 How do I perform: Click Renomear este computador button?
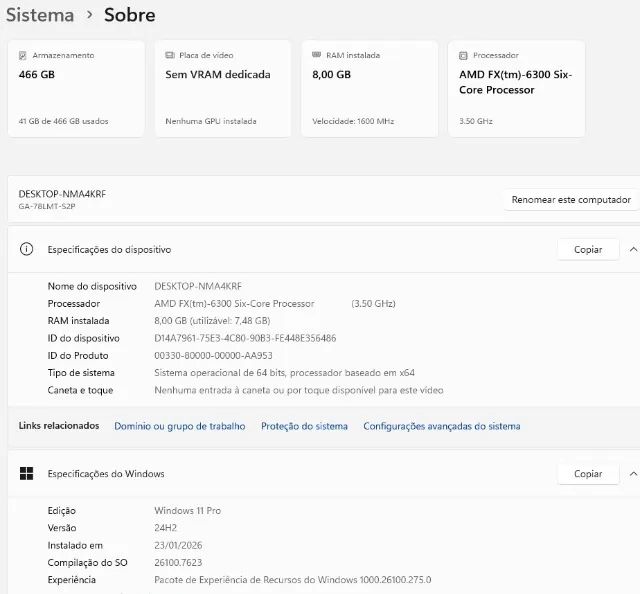click(571, 200)
